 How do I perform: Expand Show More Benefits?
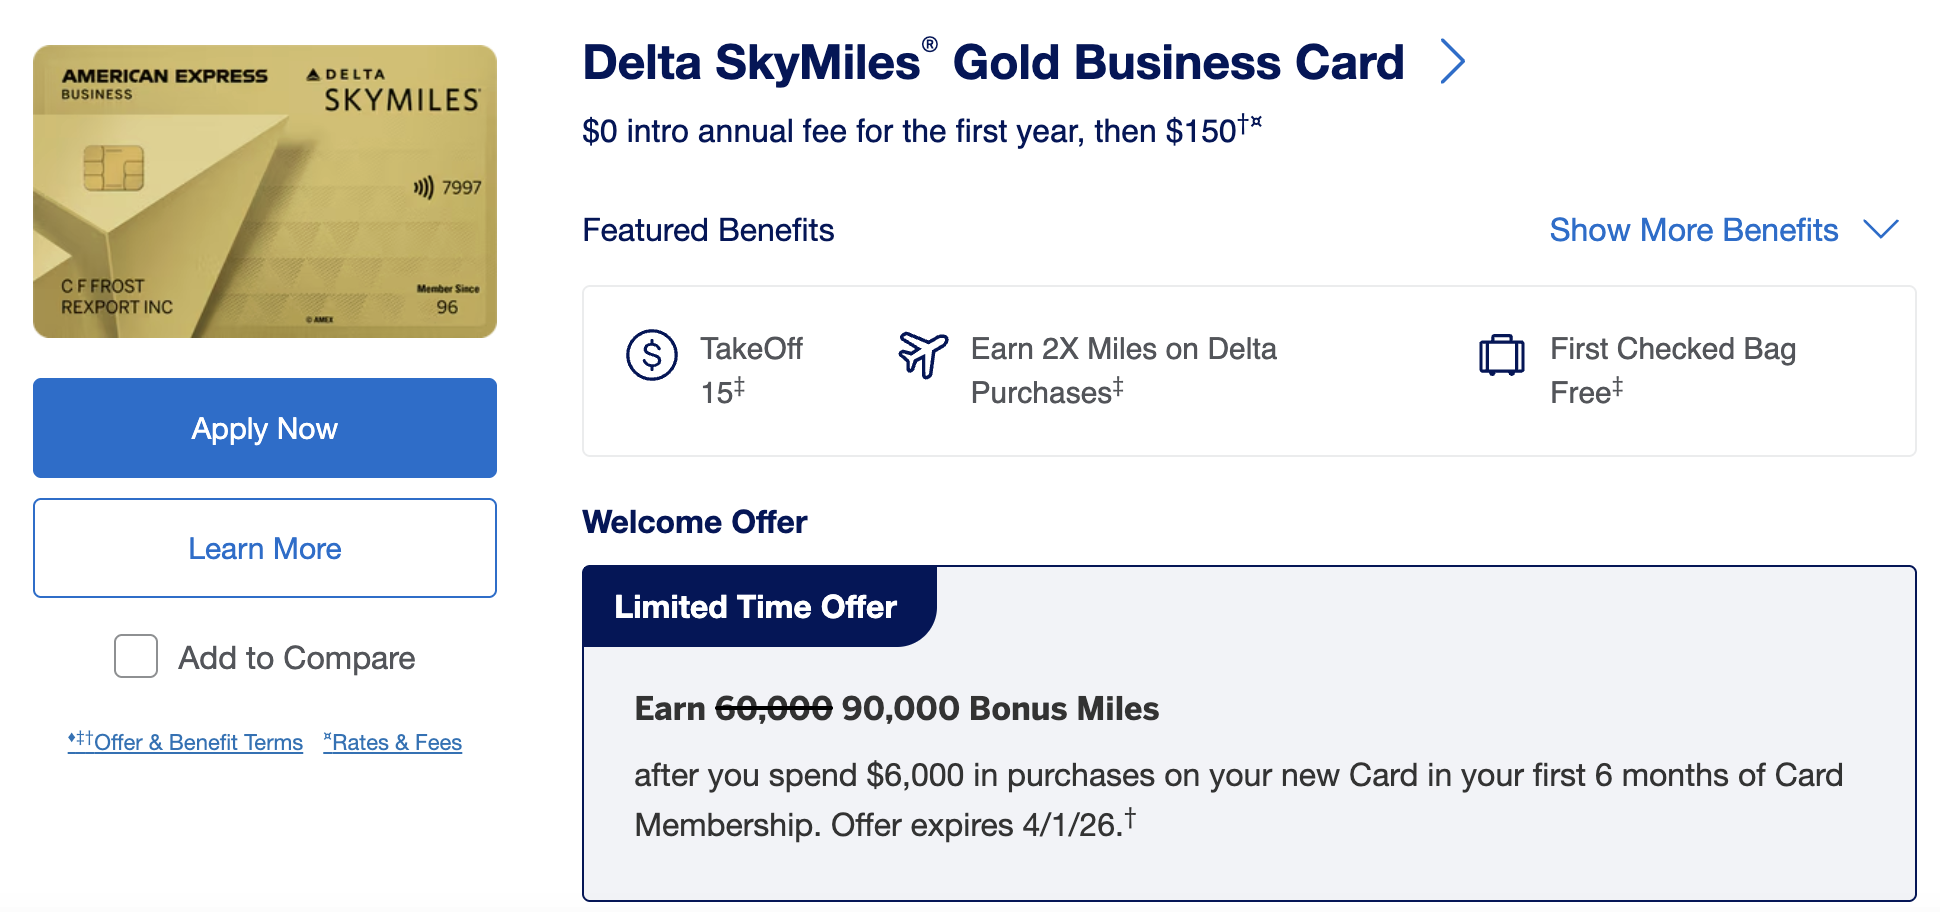[x=1693, y=230]
